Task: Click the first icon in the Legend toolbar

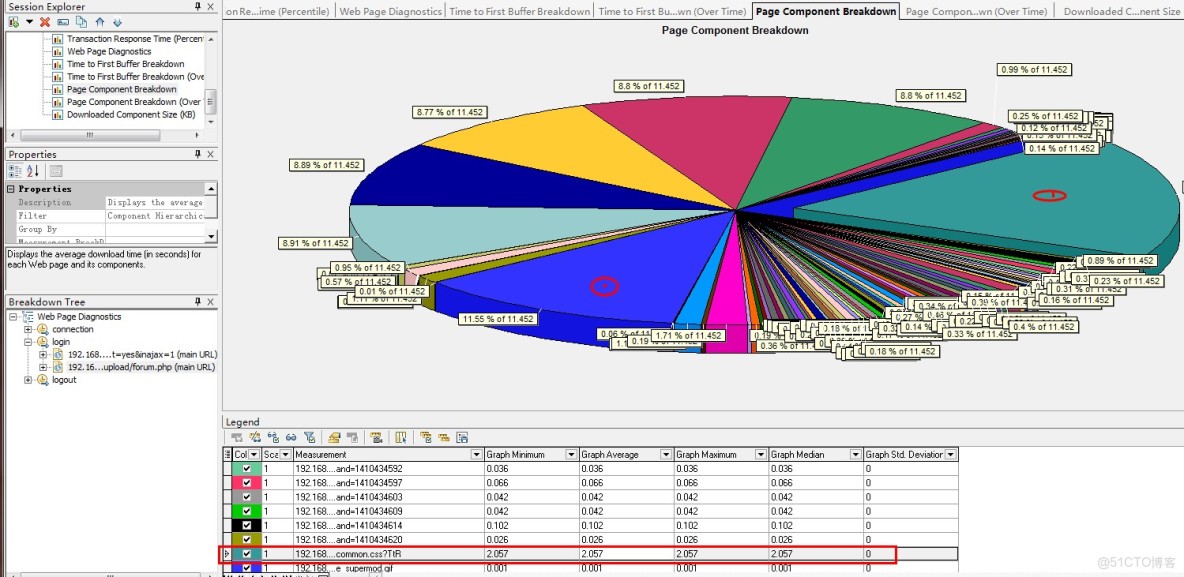Action: click(x=236, y=437)
